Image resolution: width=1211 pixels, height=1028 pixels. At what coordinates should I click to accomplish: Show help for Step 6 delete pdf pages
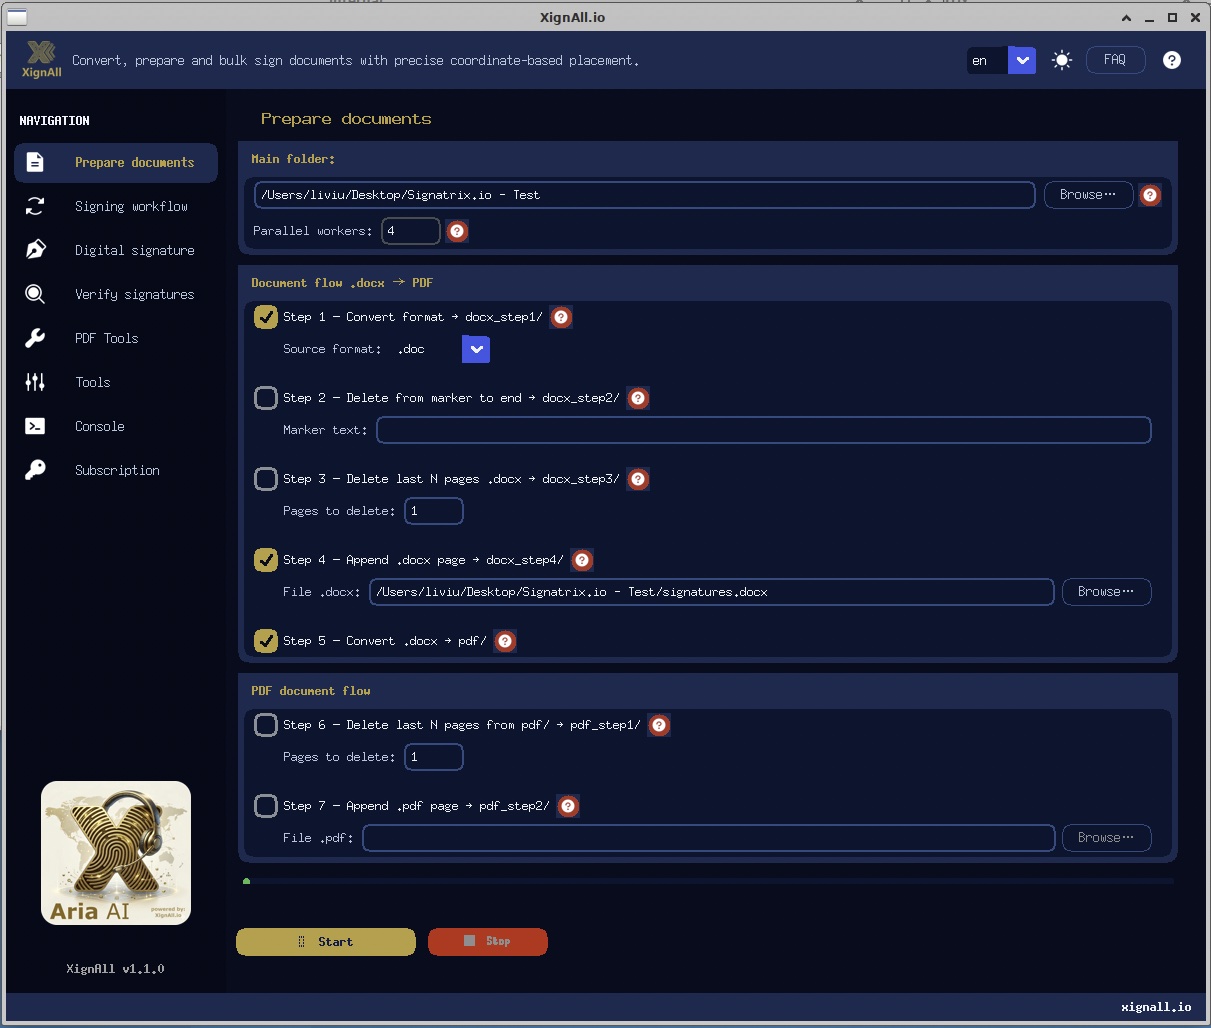tap(659, 725)
